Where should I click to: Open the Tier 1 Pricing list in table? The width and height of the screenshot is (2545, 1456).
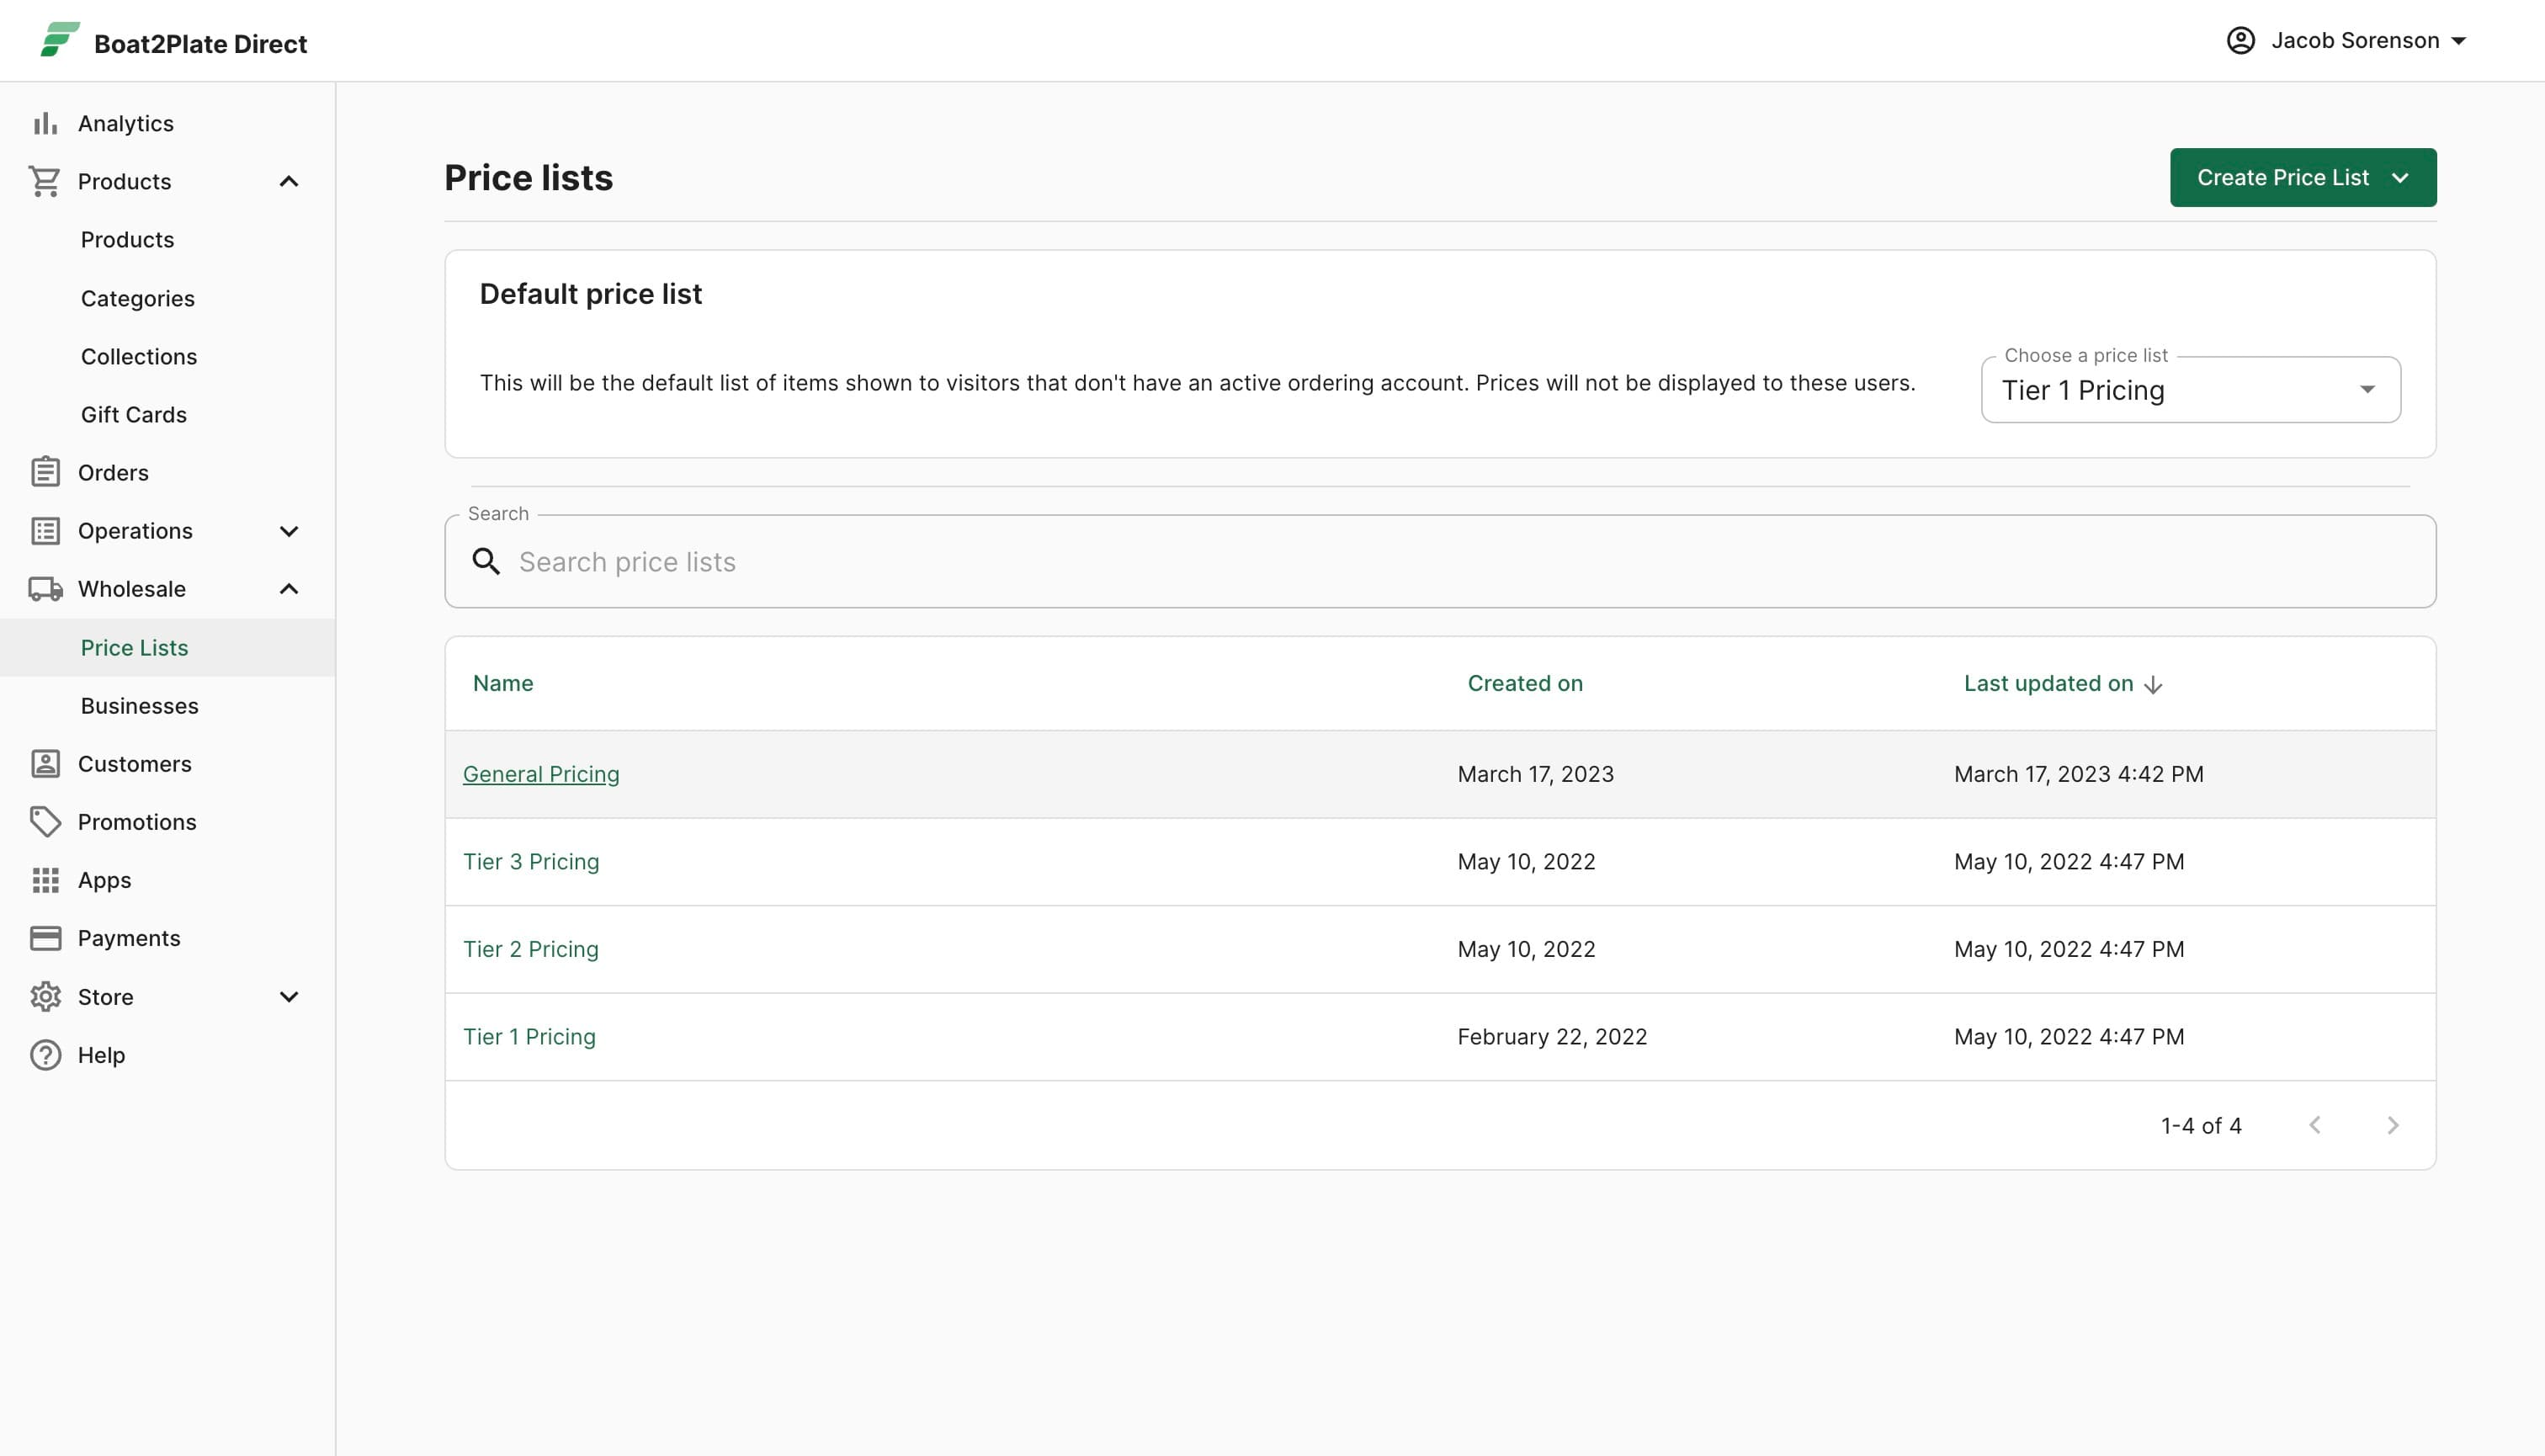pos(529,1036)
